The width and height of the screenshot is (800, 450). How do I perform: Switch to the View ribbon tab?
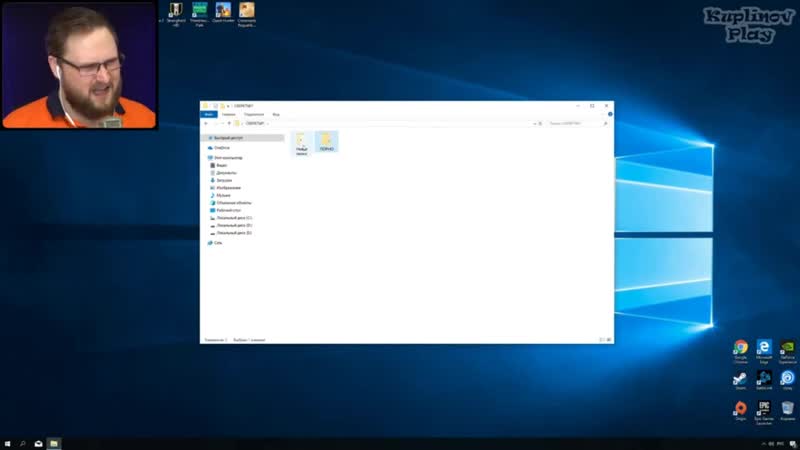[x=276, y=114]
